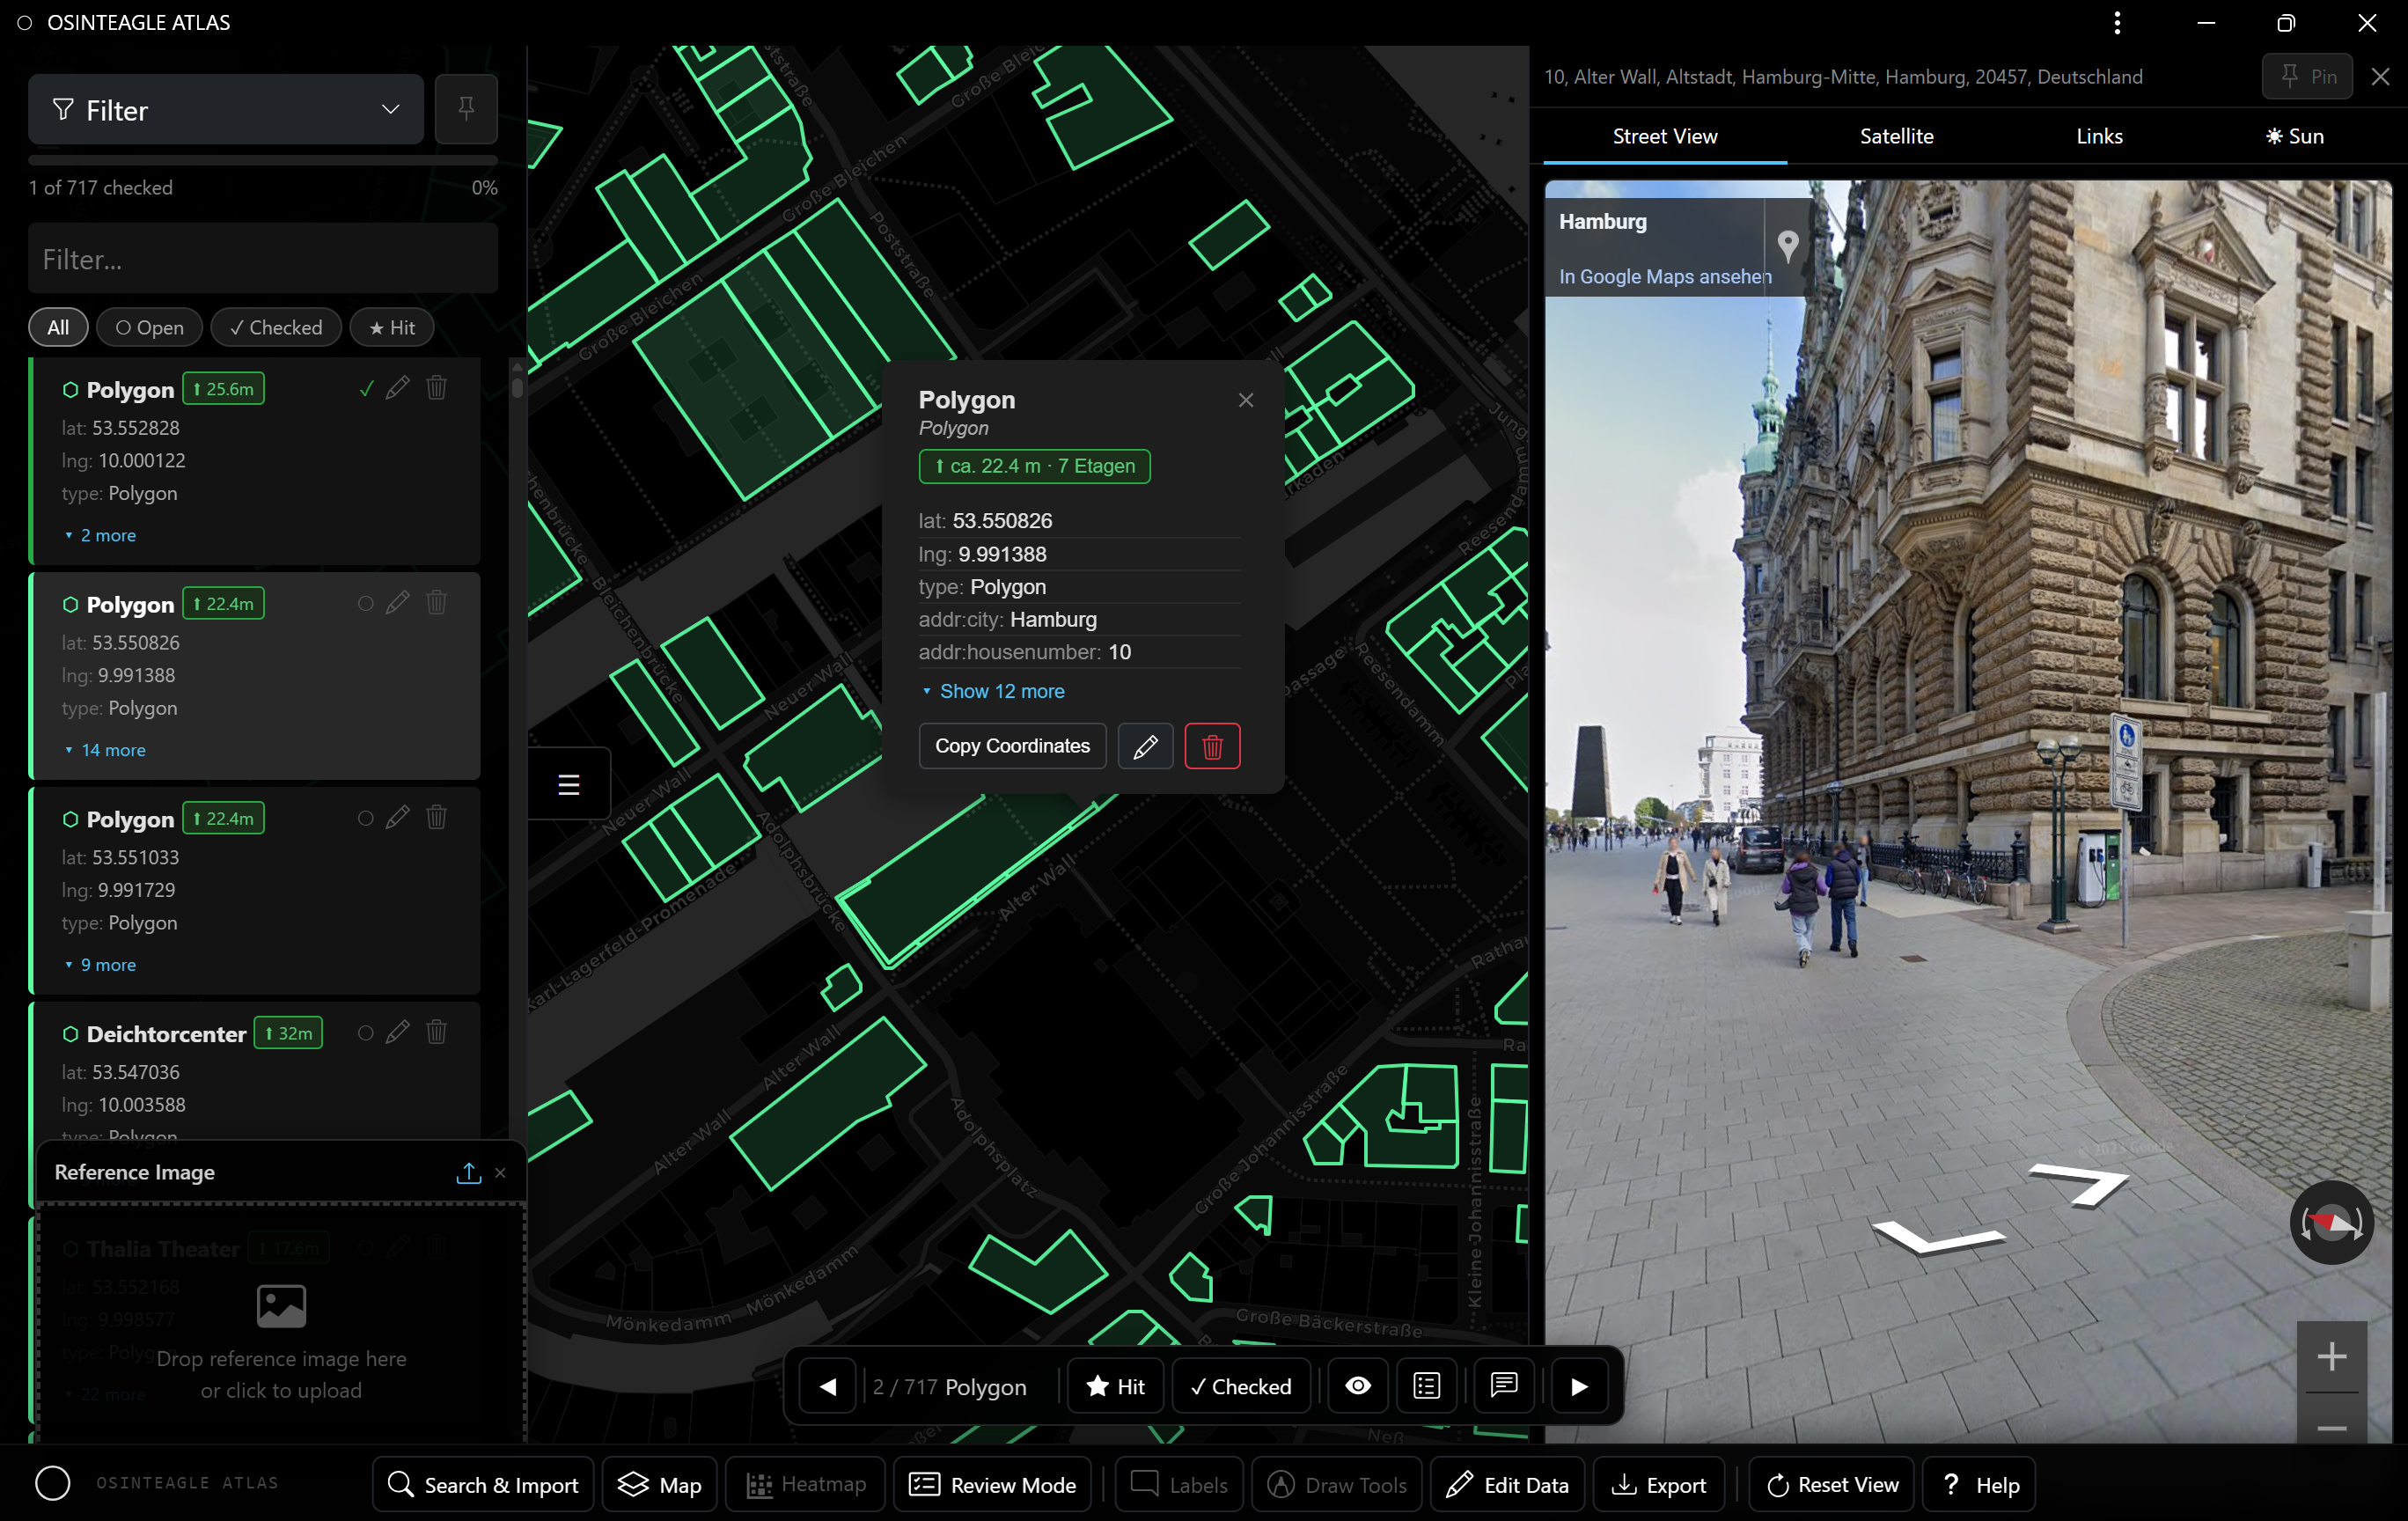Switch to the Street View tab
This screenshot has width=2408, height=1521.
coord(1665,137)
